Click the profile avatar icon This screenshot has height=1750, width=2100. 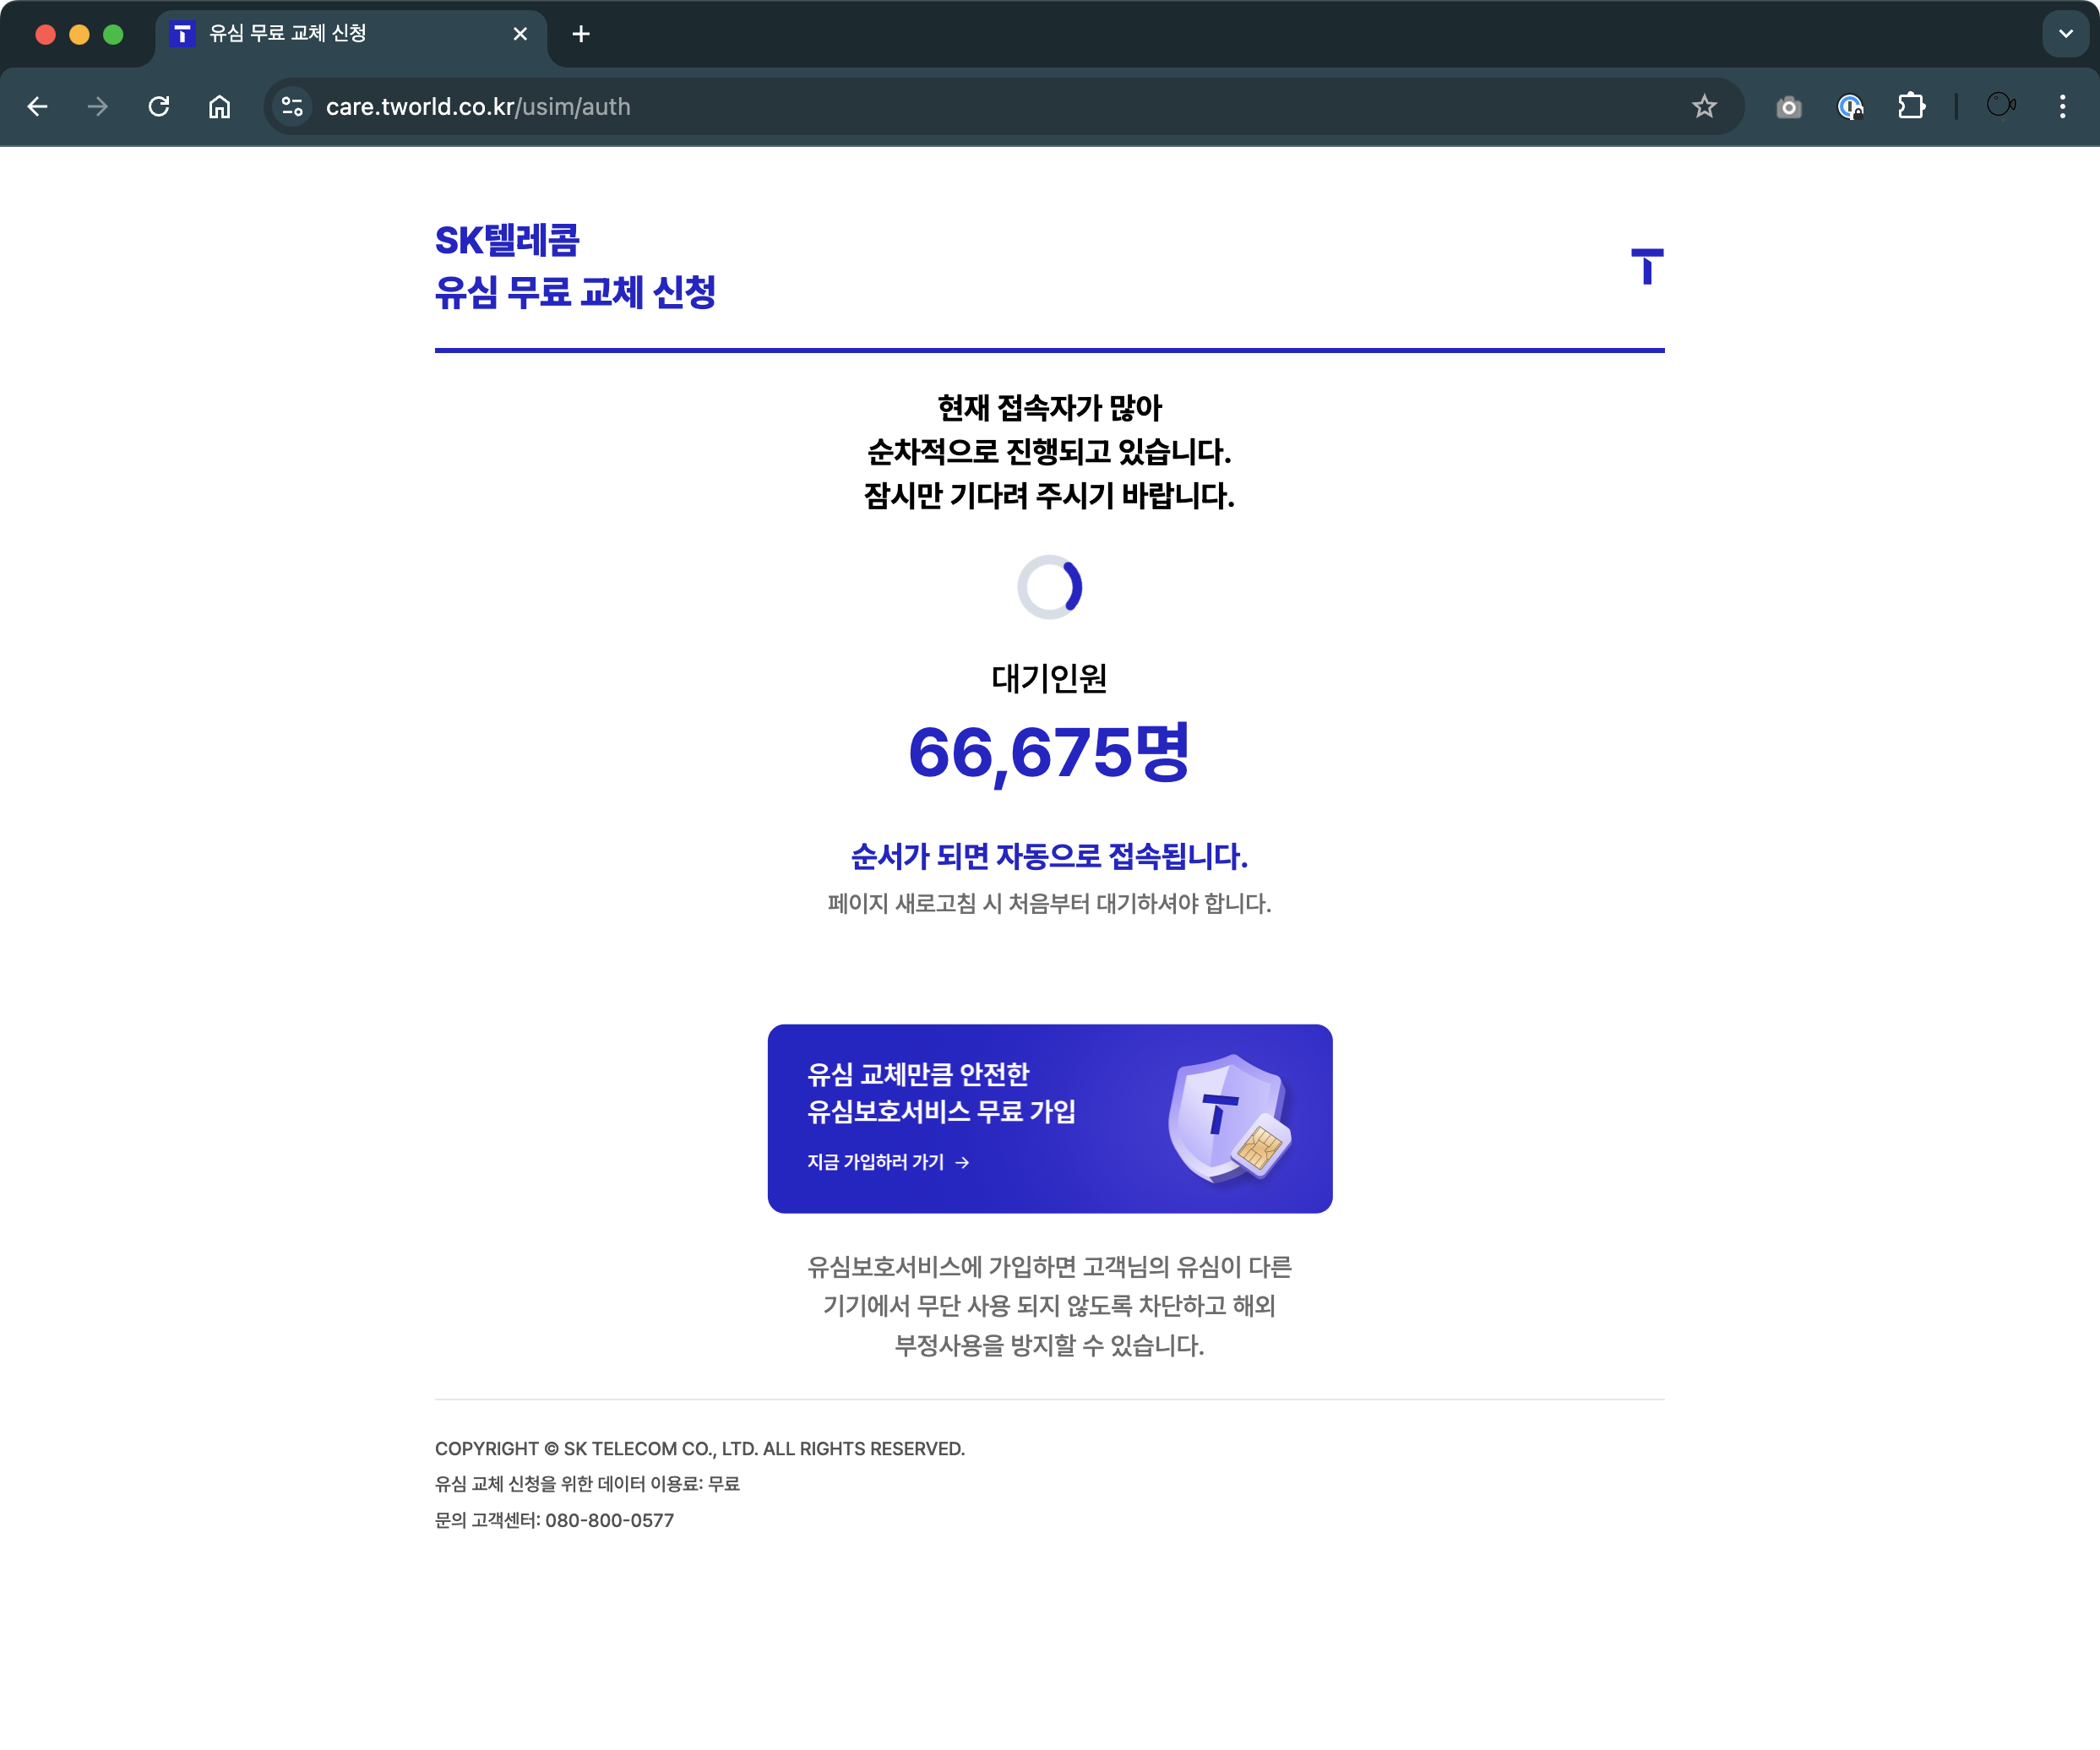pos(2001,105)
